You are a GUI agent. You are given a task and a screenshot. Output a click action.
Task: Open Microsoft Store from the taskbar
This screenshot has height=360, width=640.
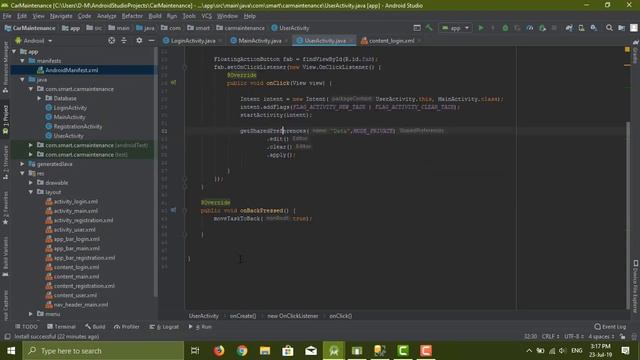tap(288, 351)
